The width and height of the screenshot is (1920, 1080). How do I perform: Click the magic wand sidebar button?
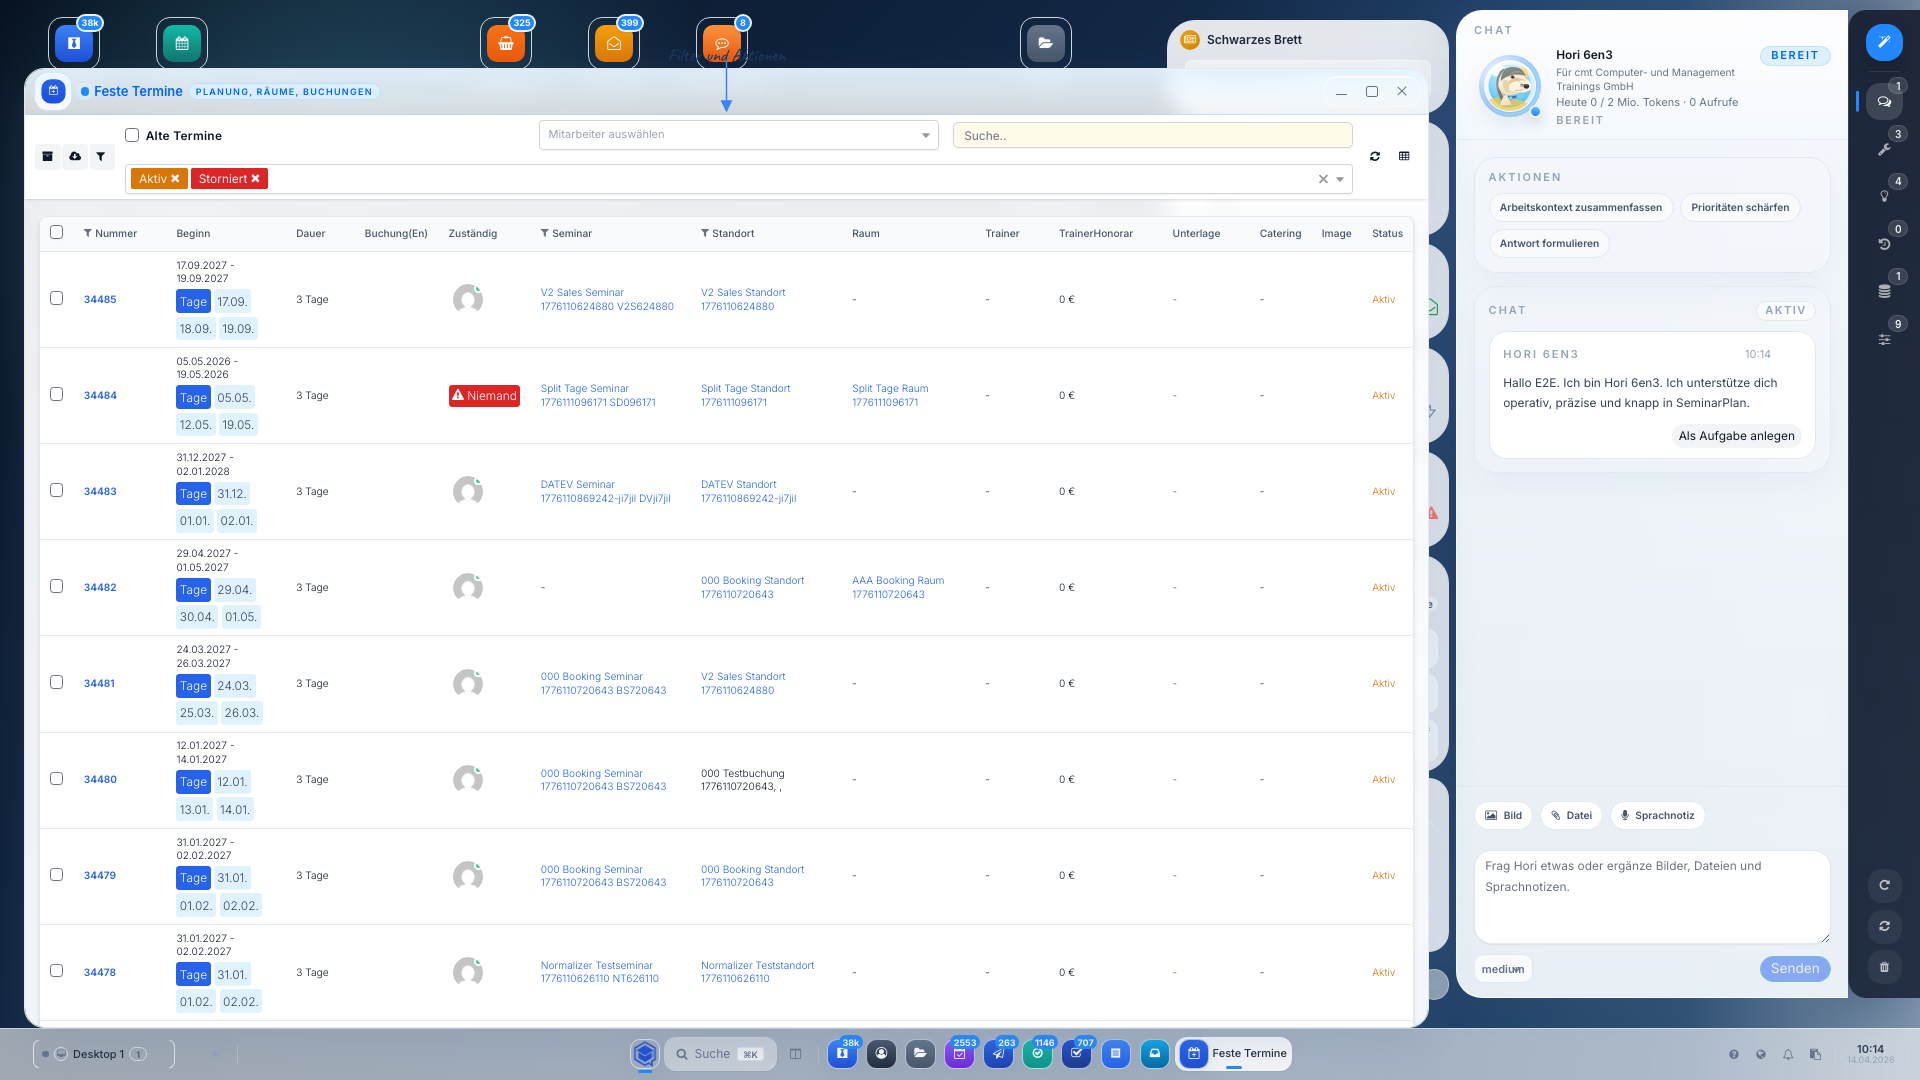[x=1884, y=42]
